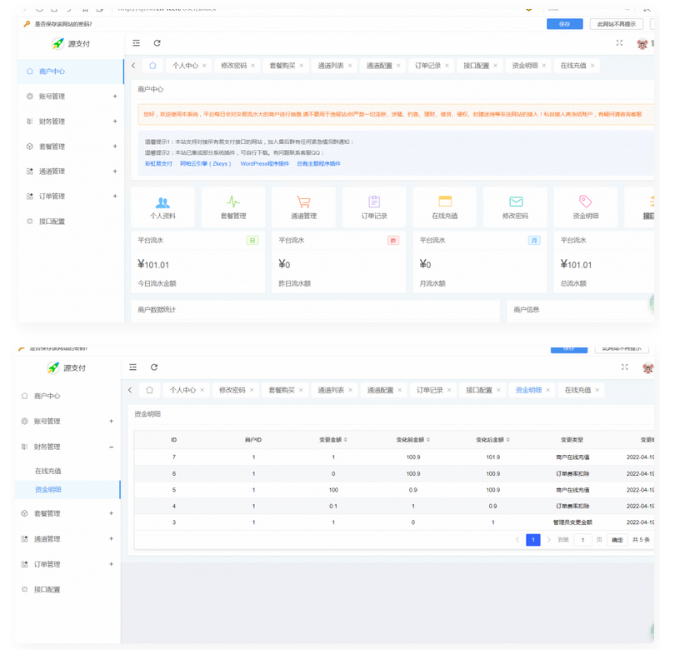Open the 通道管理 shopping cart shortcut

pyautogui.click(x=303, y=202)
